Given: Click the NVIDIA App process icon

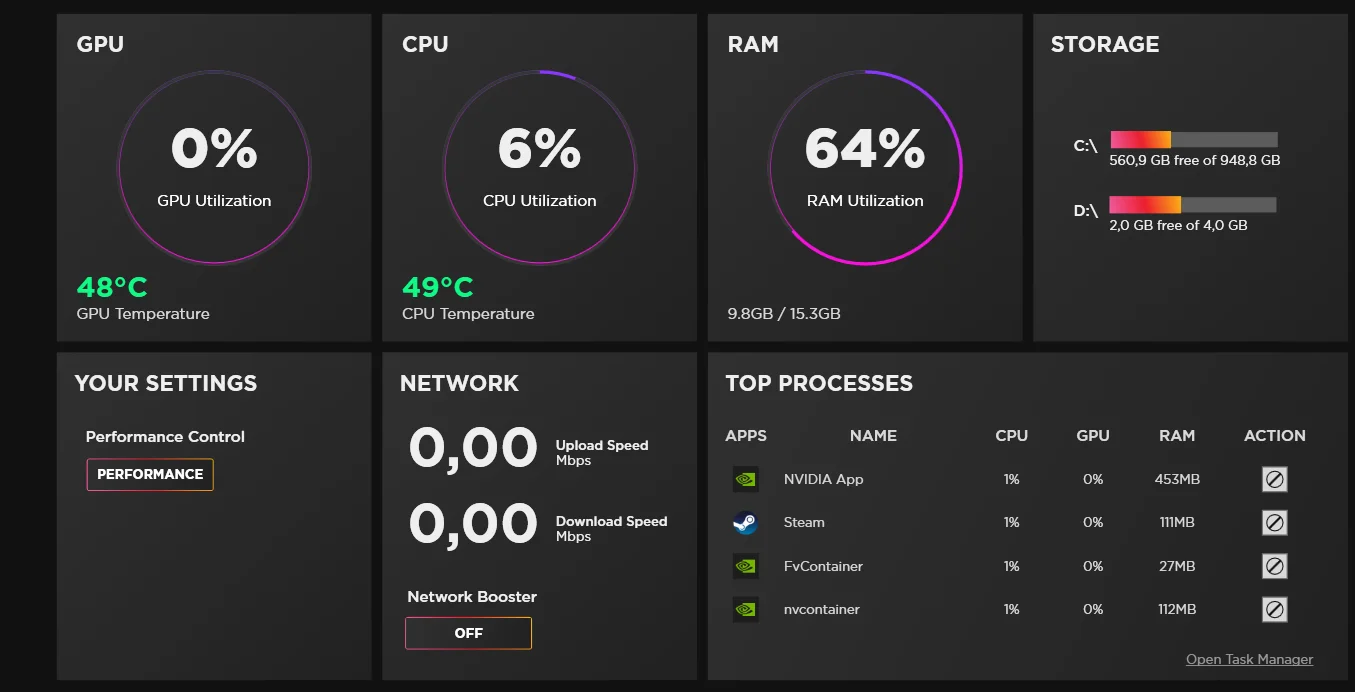Looking at the screenshot, I should [745, 479].
